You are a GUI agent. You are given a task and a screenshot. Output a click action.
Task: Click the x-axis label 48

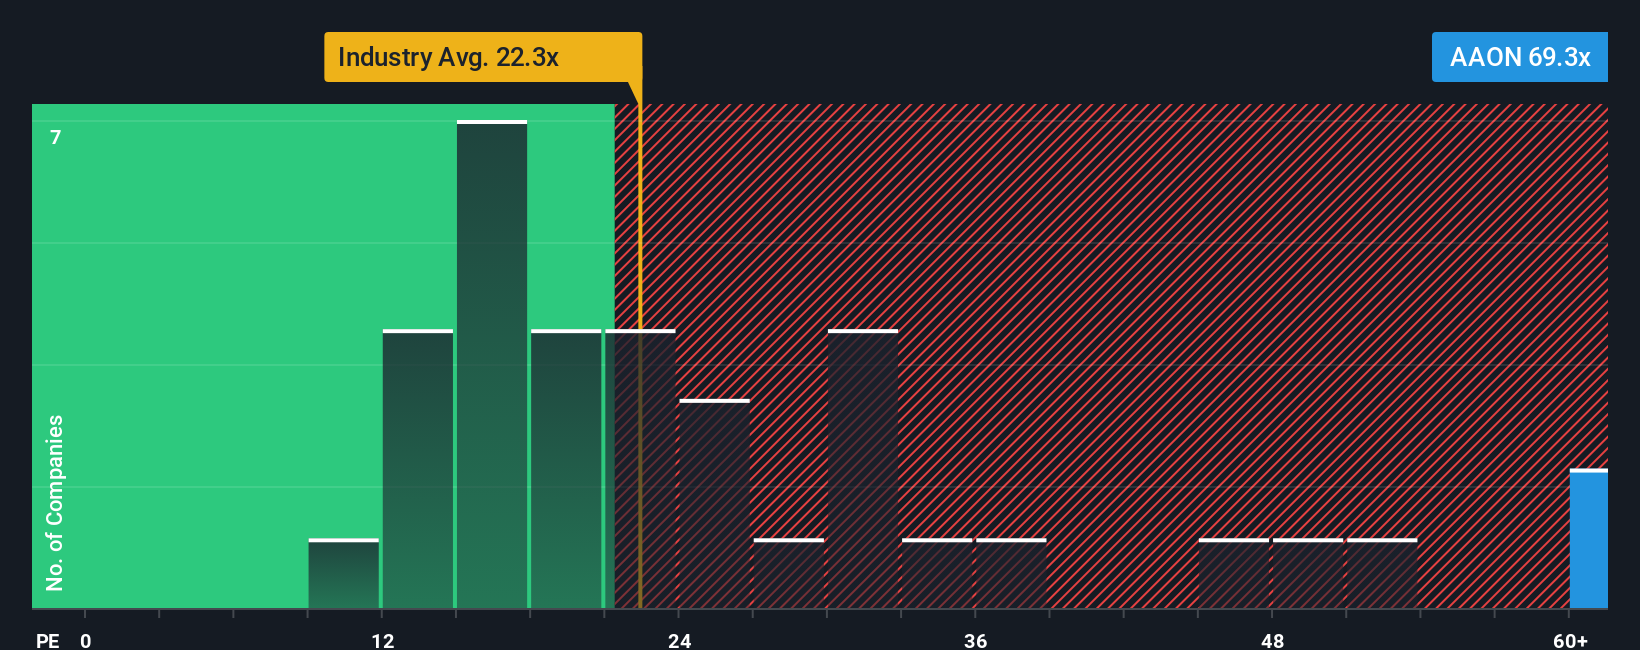point(1272,640)
